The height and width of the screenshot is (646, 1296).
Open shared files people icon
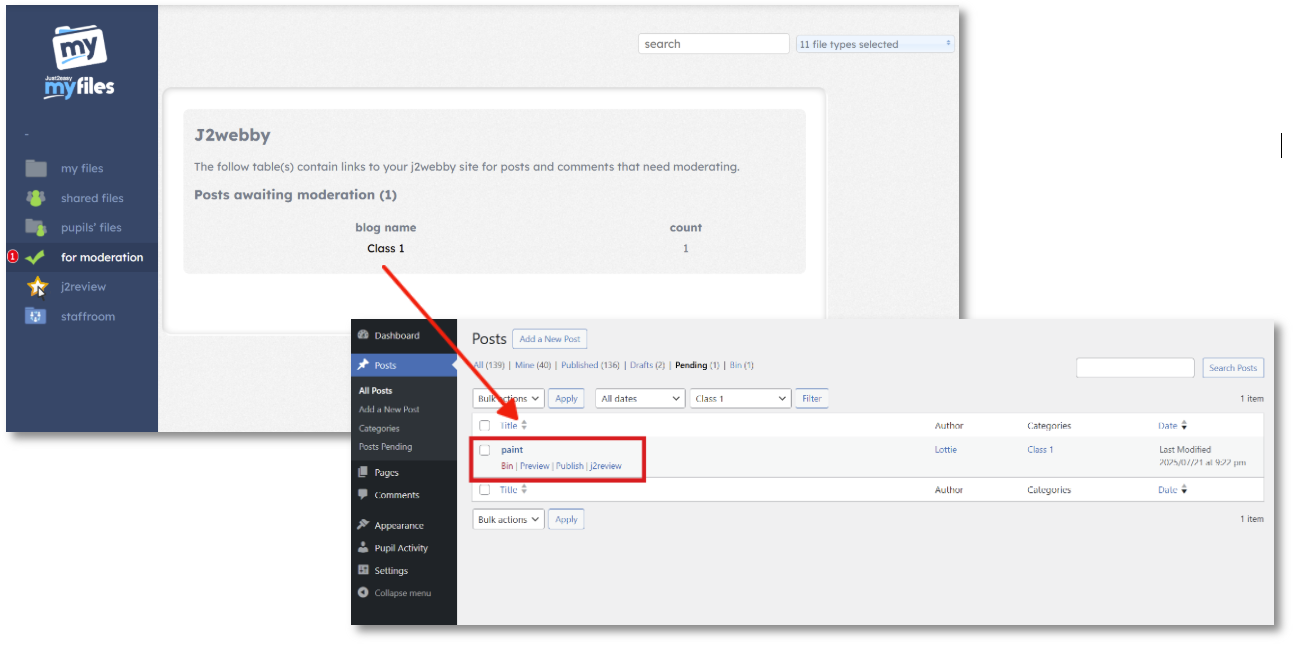(x=36, y=198)
